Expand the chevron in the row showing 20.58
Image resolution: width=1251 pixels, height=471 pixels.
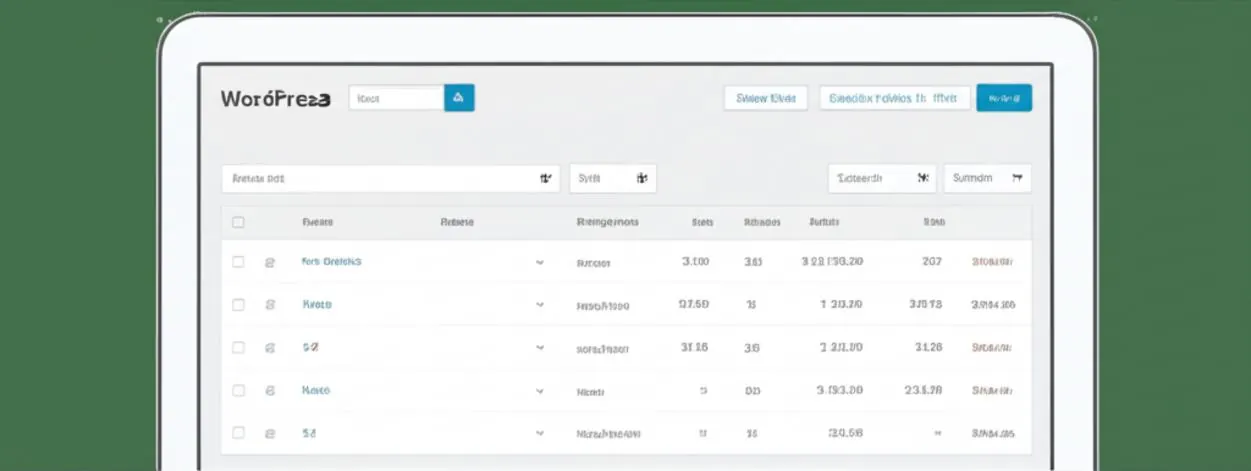pyautogui.click(x=540, y=434)
